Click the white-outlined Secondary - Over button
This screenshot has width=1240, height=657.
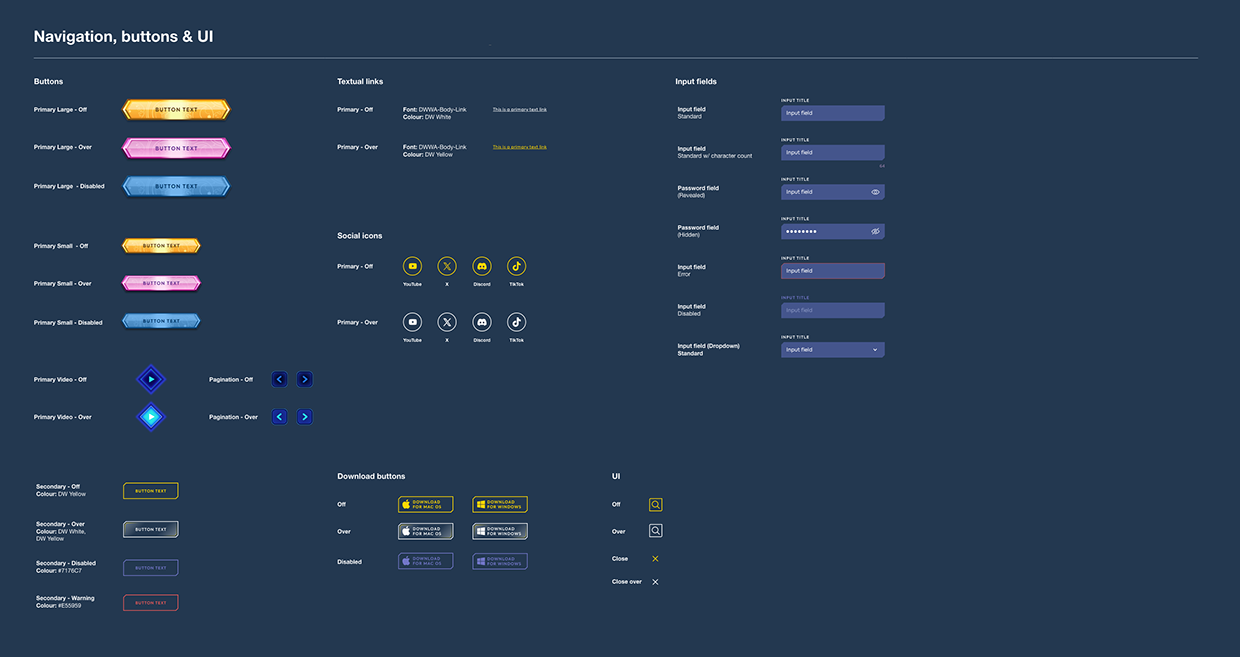pyautogui.click(x=151, y=529)
